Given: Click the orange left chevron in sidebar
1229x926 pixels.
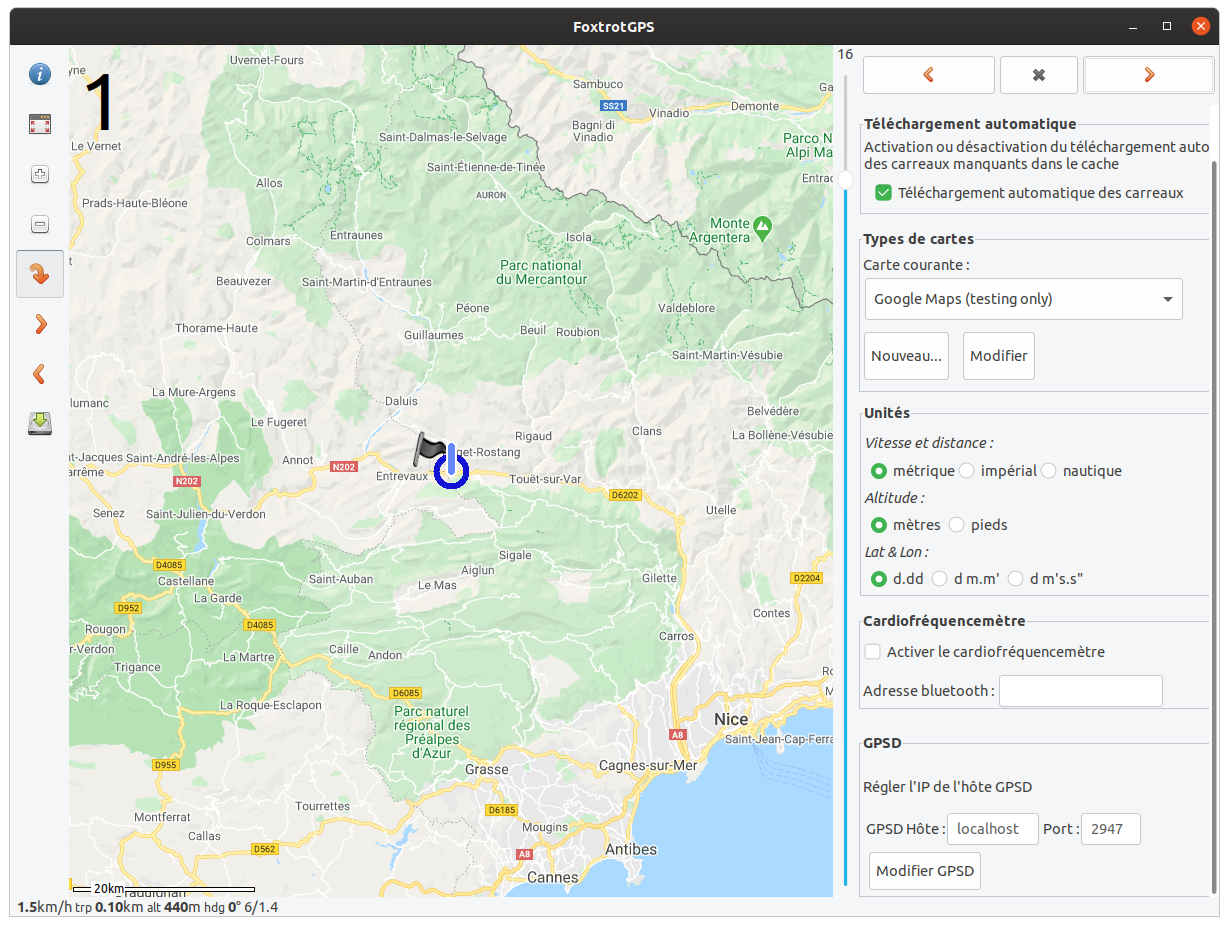Looking at the screenshot, I should 40,374.
